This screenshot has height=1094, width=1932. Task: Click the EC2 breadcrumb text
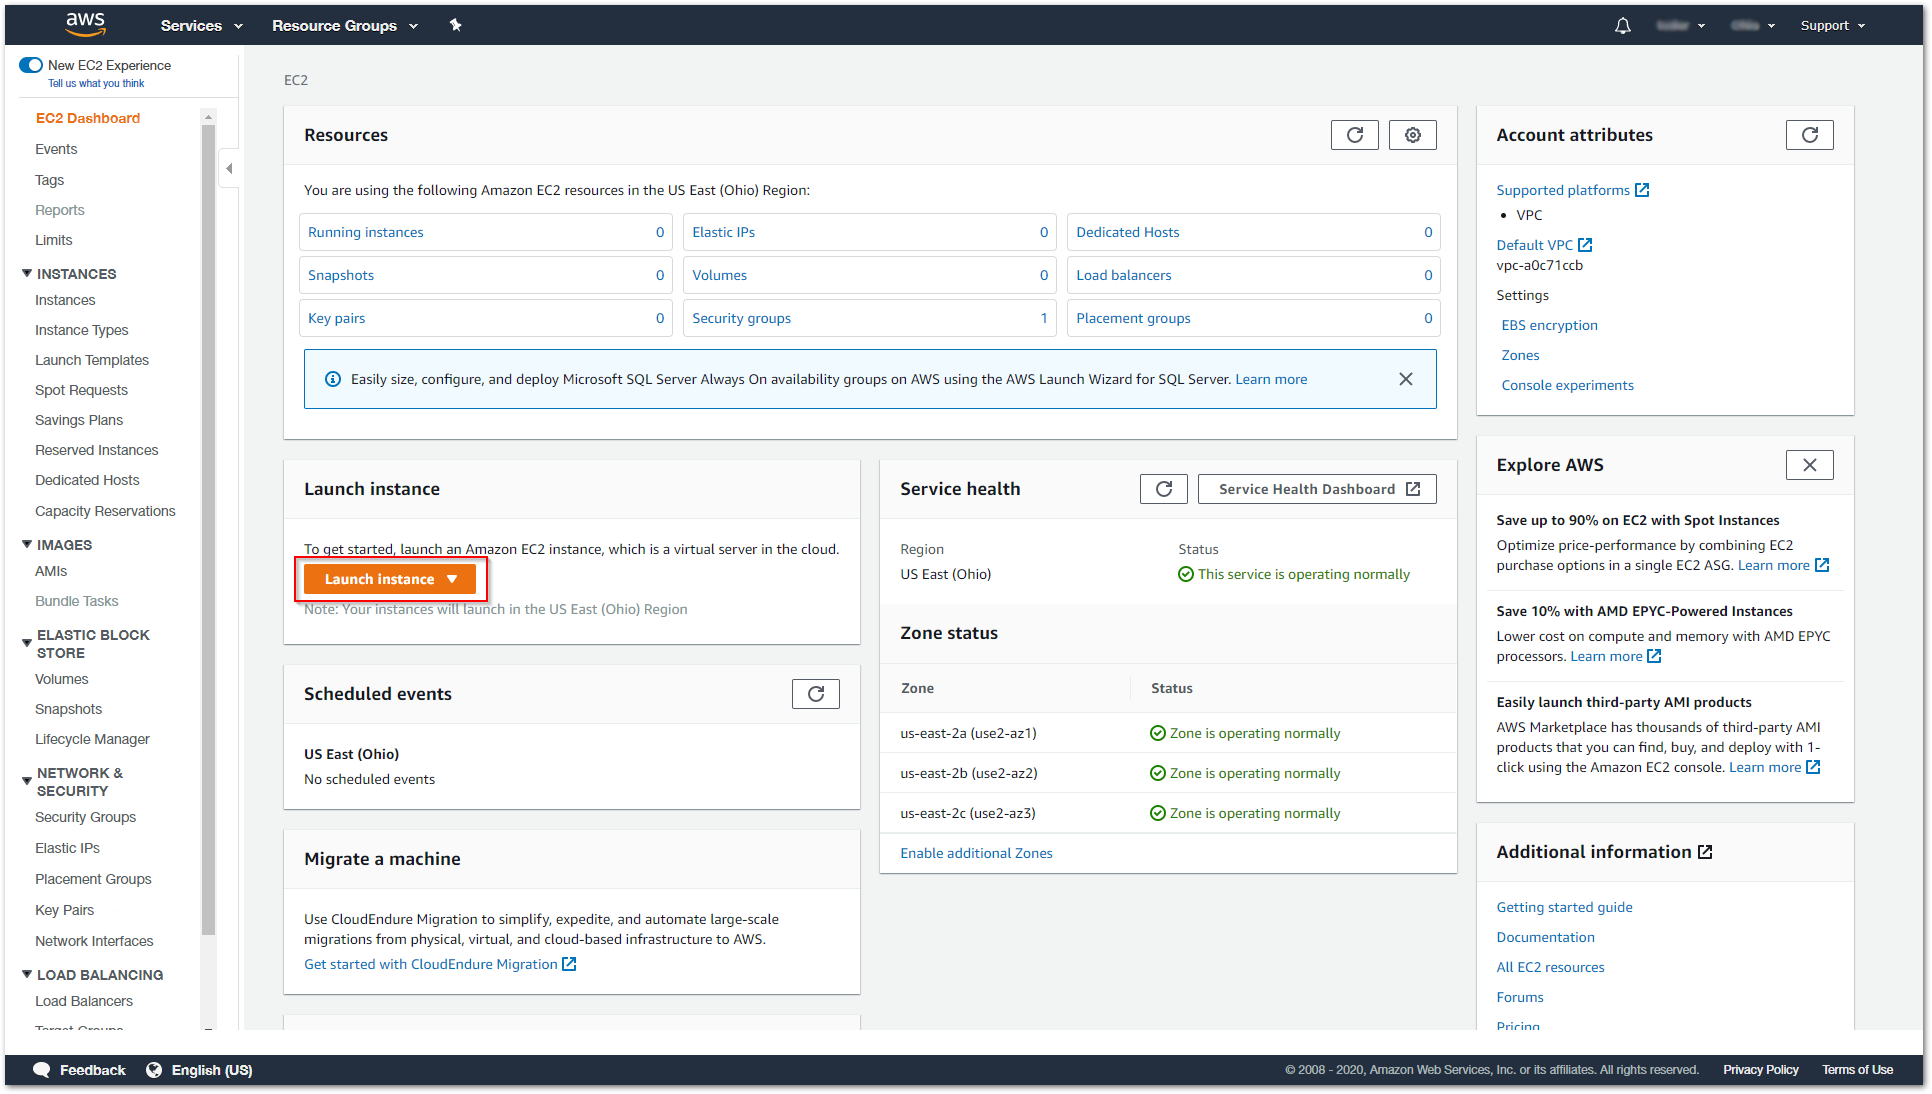pos(296,80)
